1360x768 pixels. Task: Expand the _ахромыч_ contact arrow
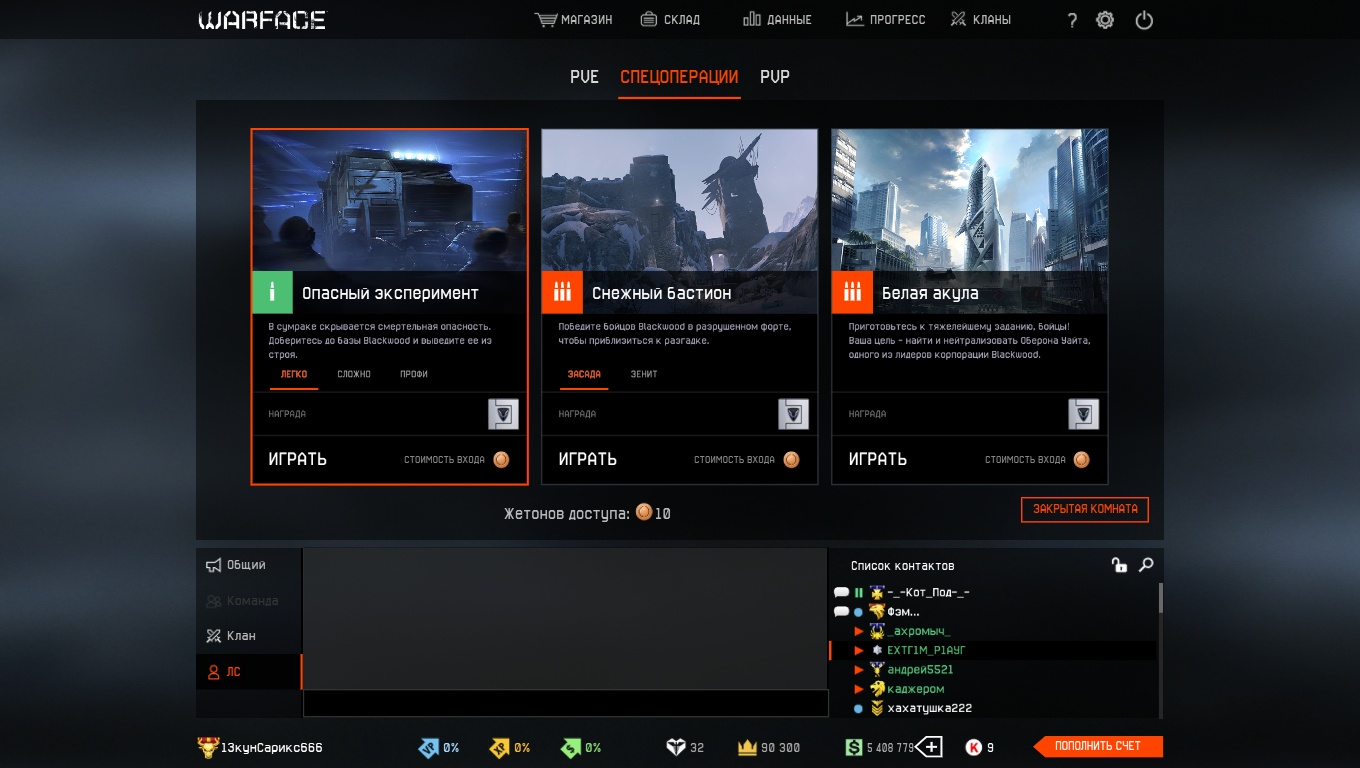point(858,631)
